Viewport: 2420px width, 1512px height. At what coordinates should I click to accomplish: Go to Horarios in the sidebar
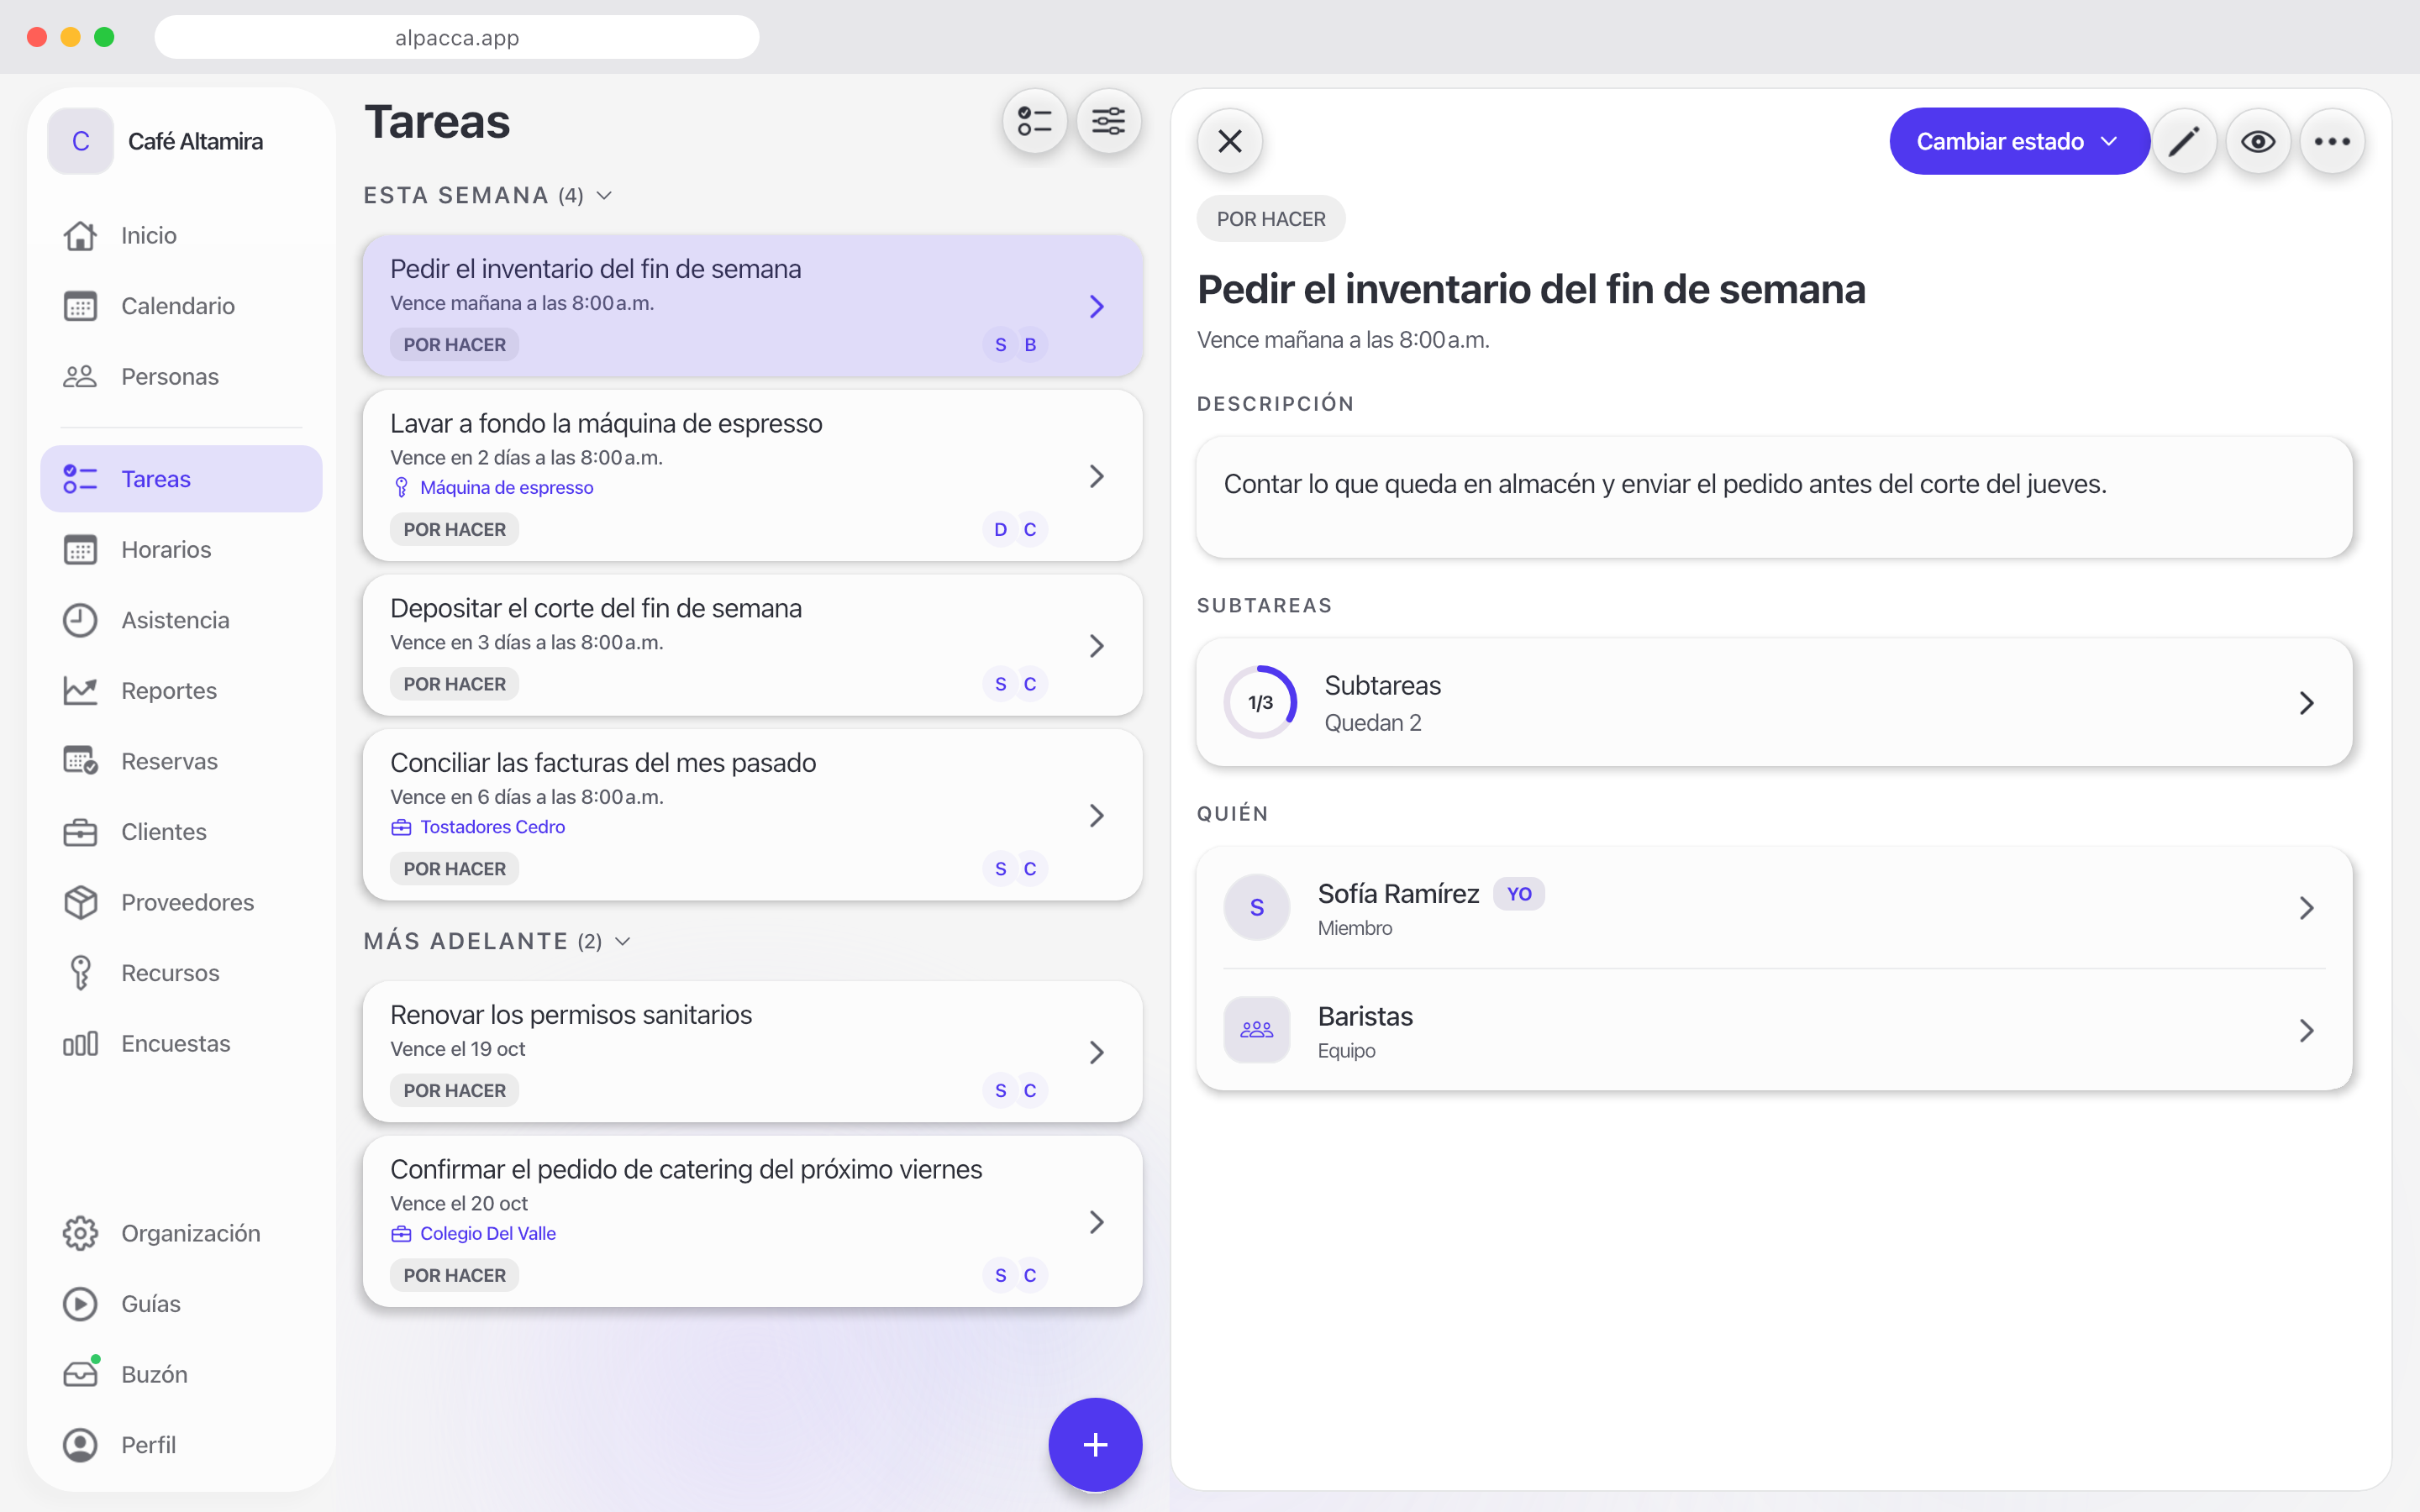181,549
